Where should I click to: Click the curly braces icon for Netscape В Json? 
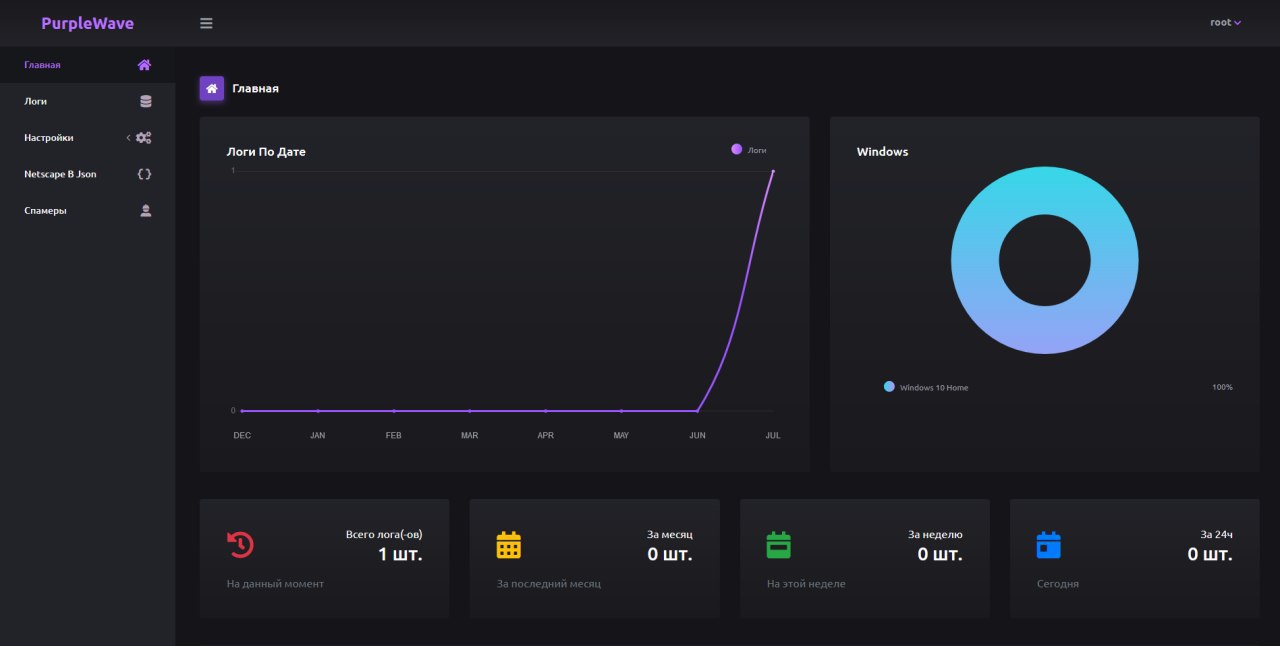coord(144,174)
